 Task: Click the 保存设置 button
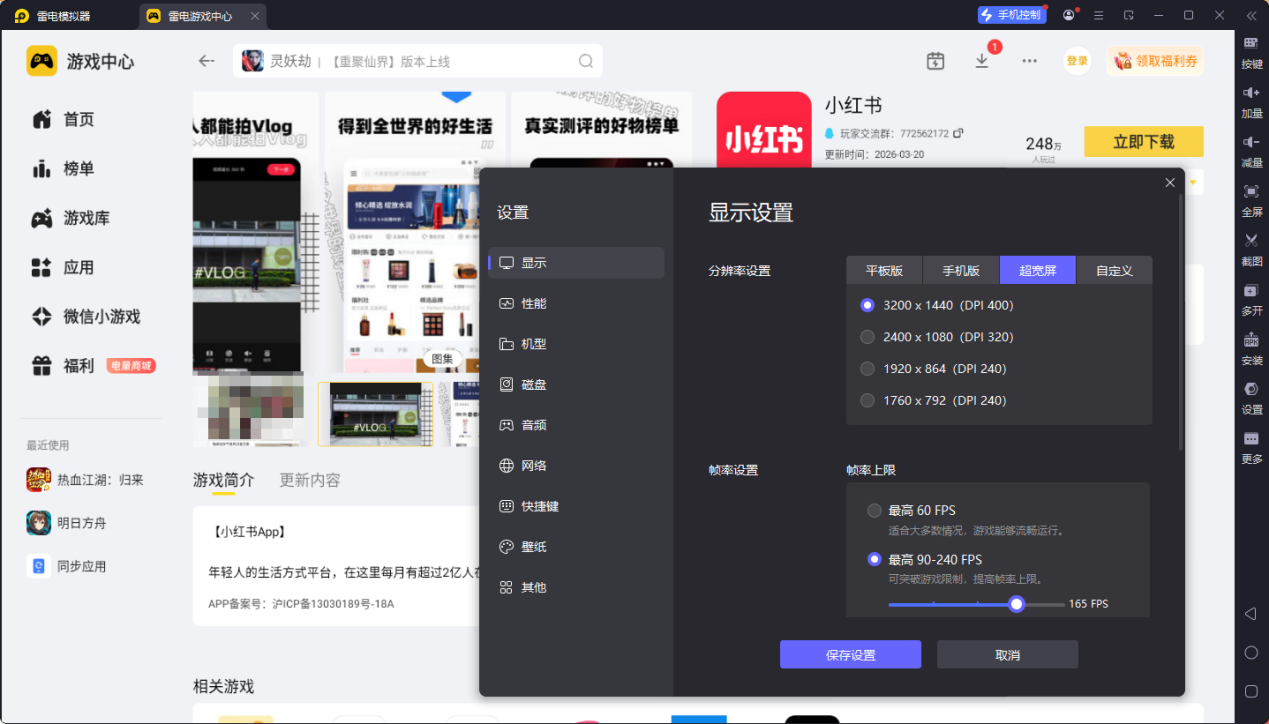pos(850,655)
